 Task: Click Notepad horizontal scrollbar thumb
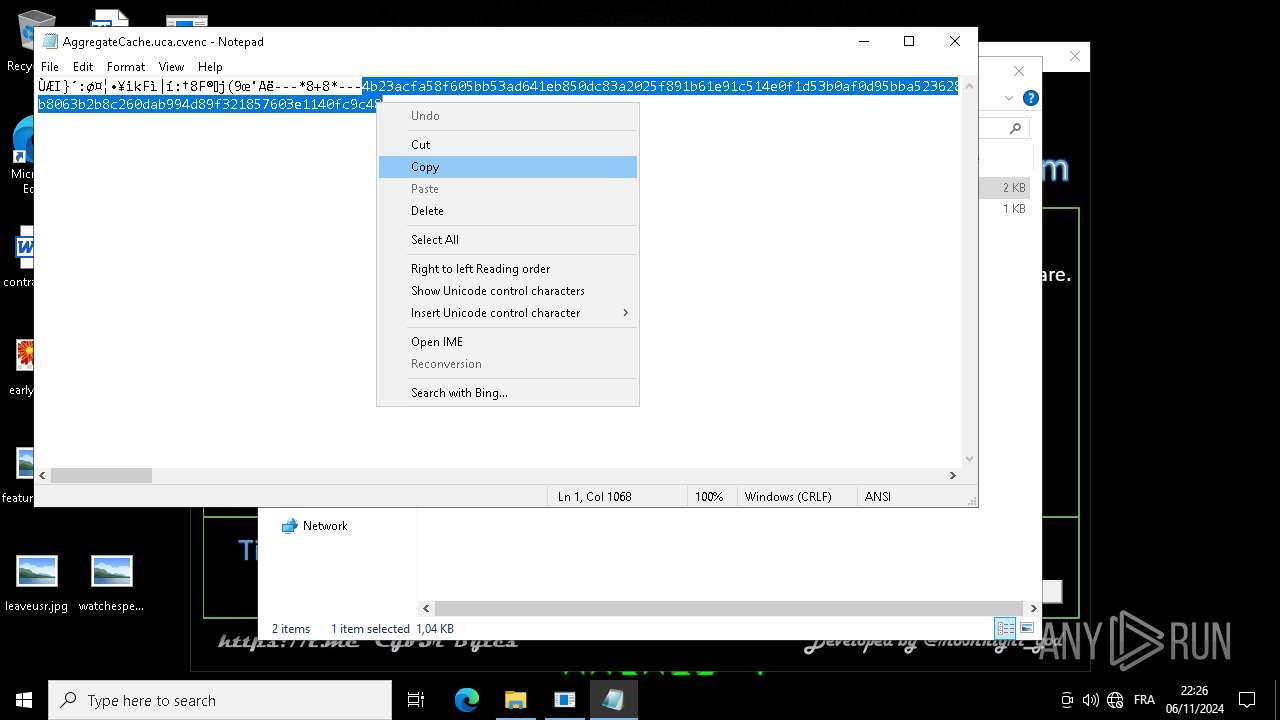point(101,476)
